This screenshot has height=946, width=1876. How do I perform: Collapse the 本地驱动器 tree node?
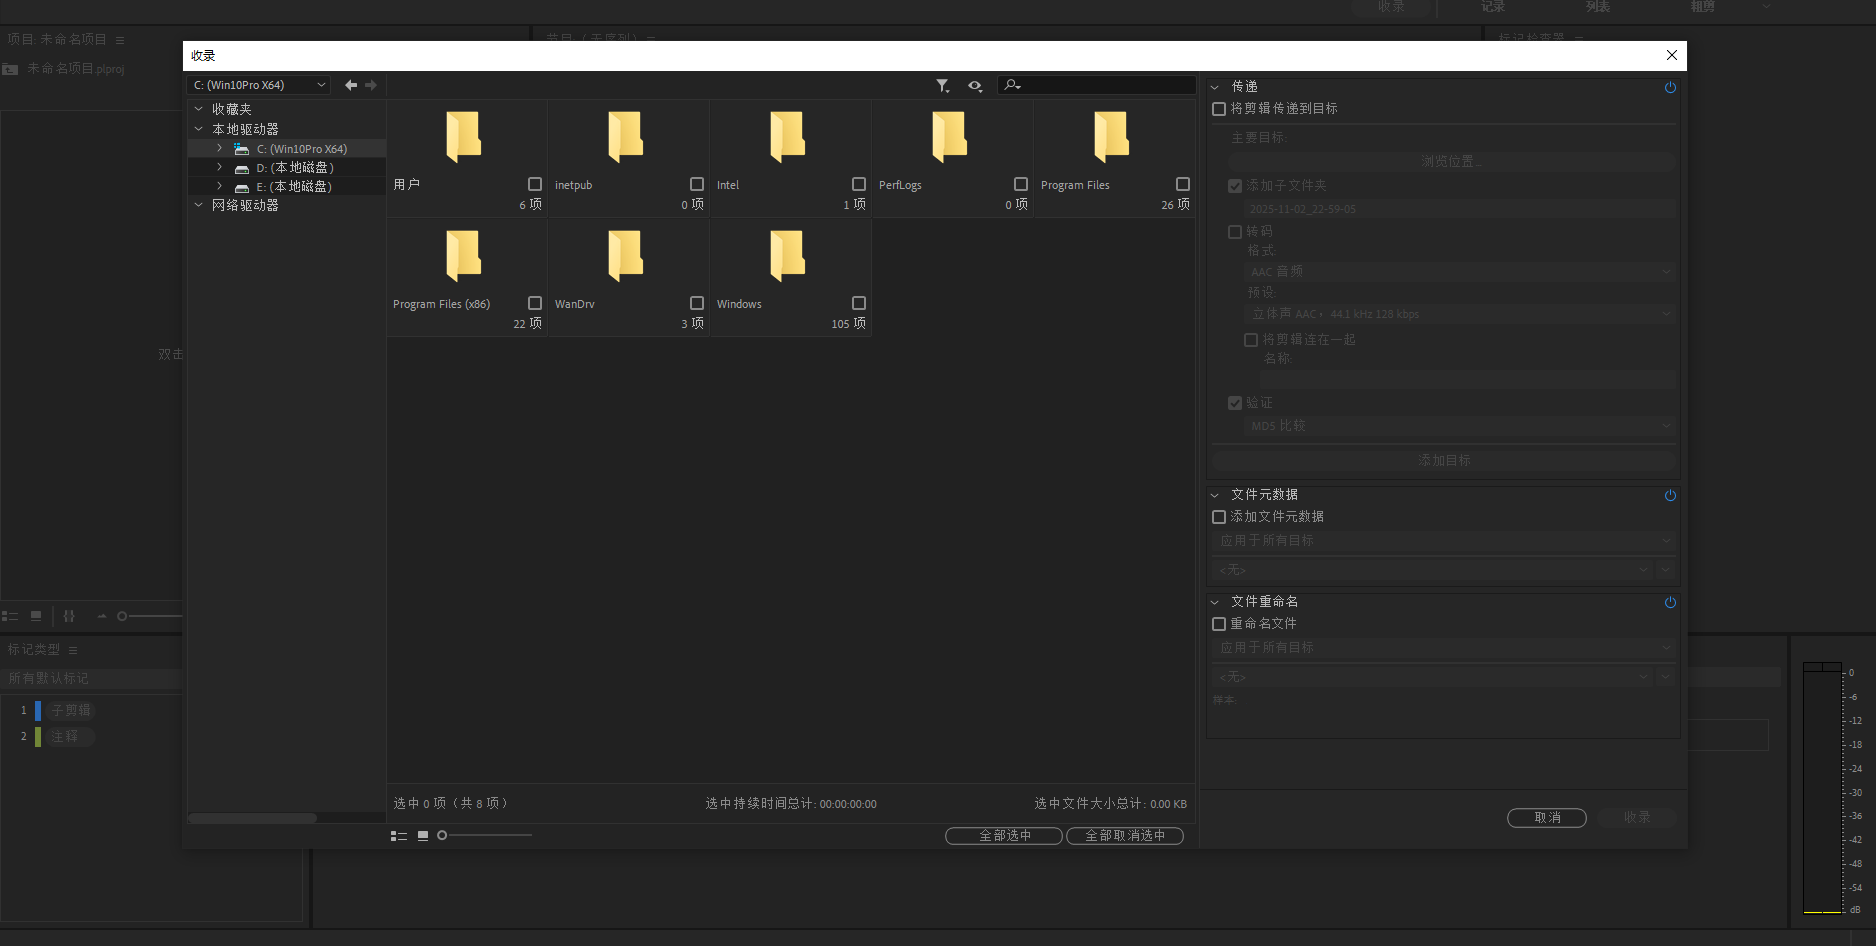pos(198,128)
